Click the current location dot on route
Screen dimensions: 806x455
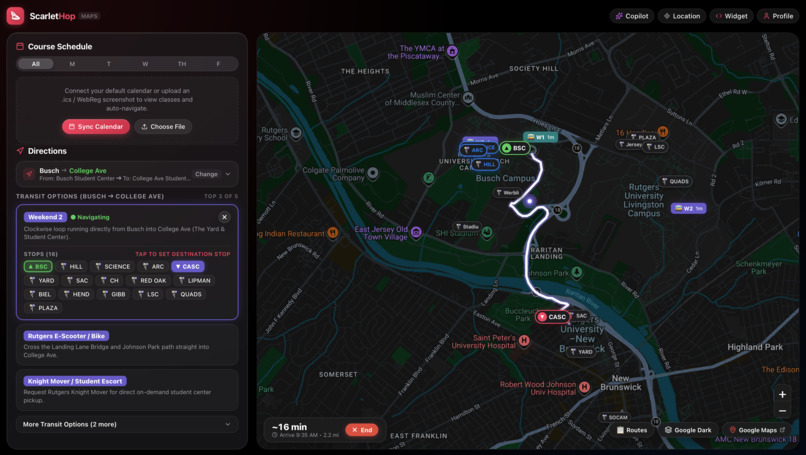pyautogui.click(x=529, y=201)
